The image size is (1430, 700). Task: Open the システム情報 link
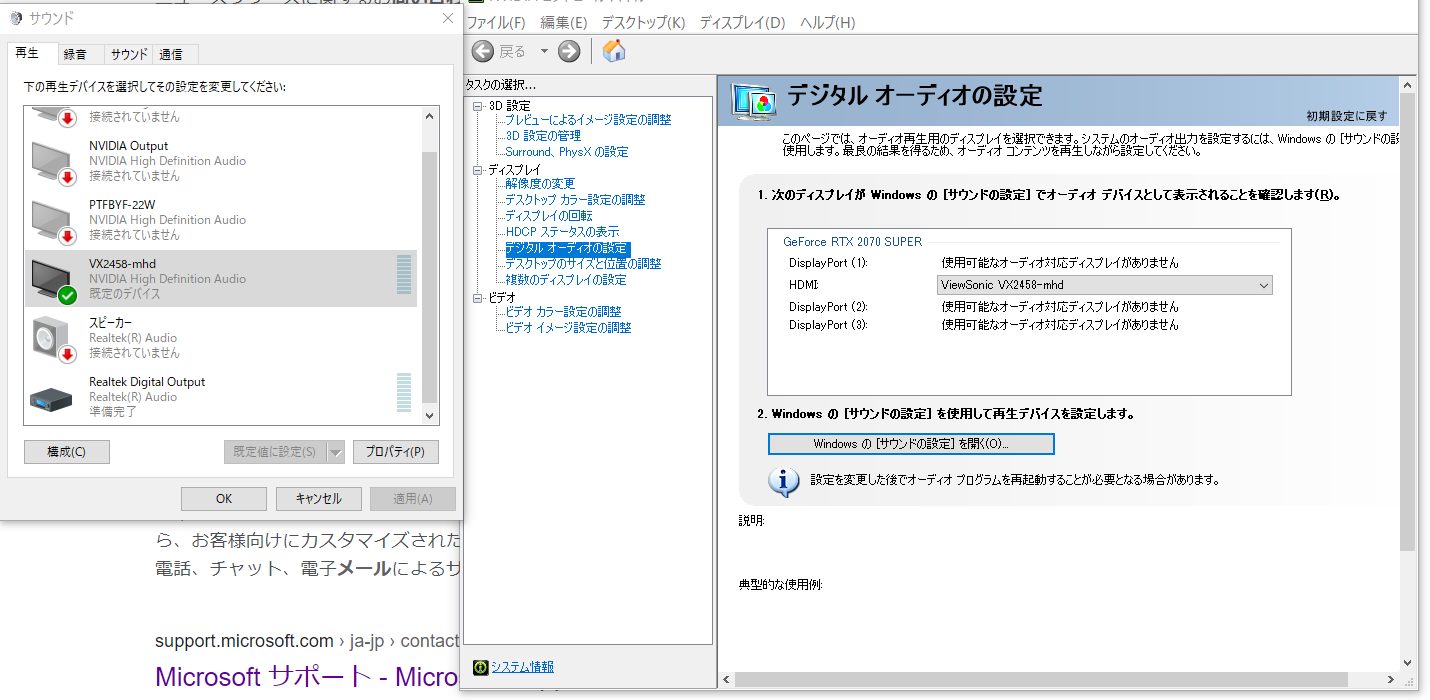(x=522, y=667)
